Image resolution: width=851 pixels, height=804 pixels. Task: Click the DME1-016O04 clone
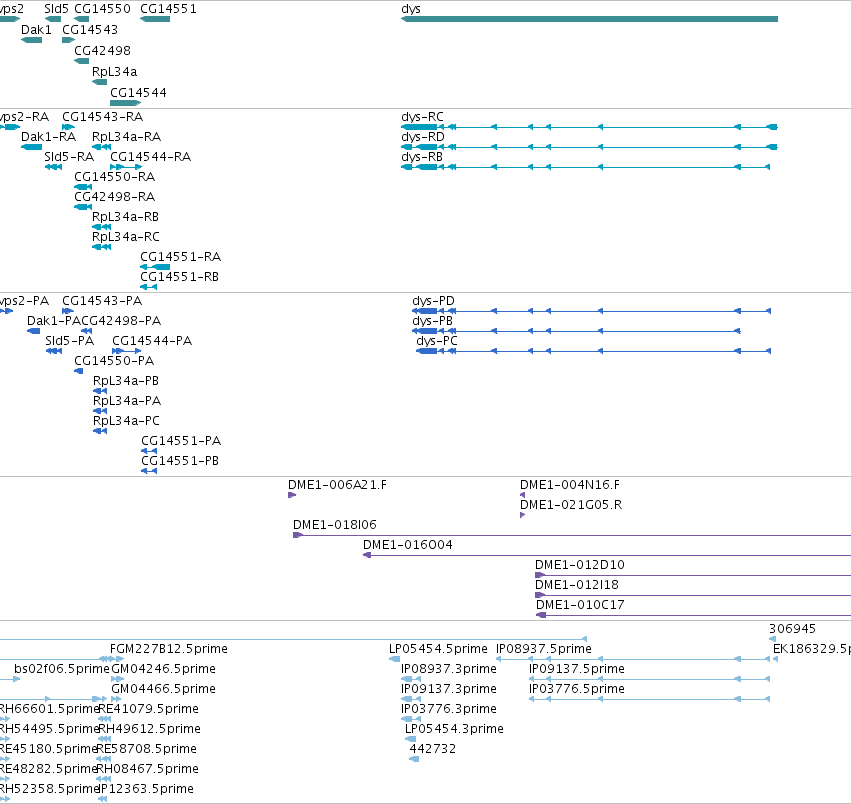coord(607,555)
